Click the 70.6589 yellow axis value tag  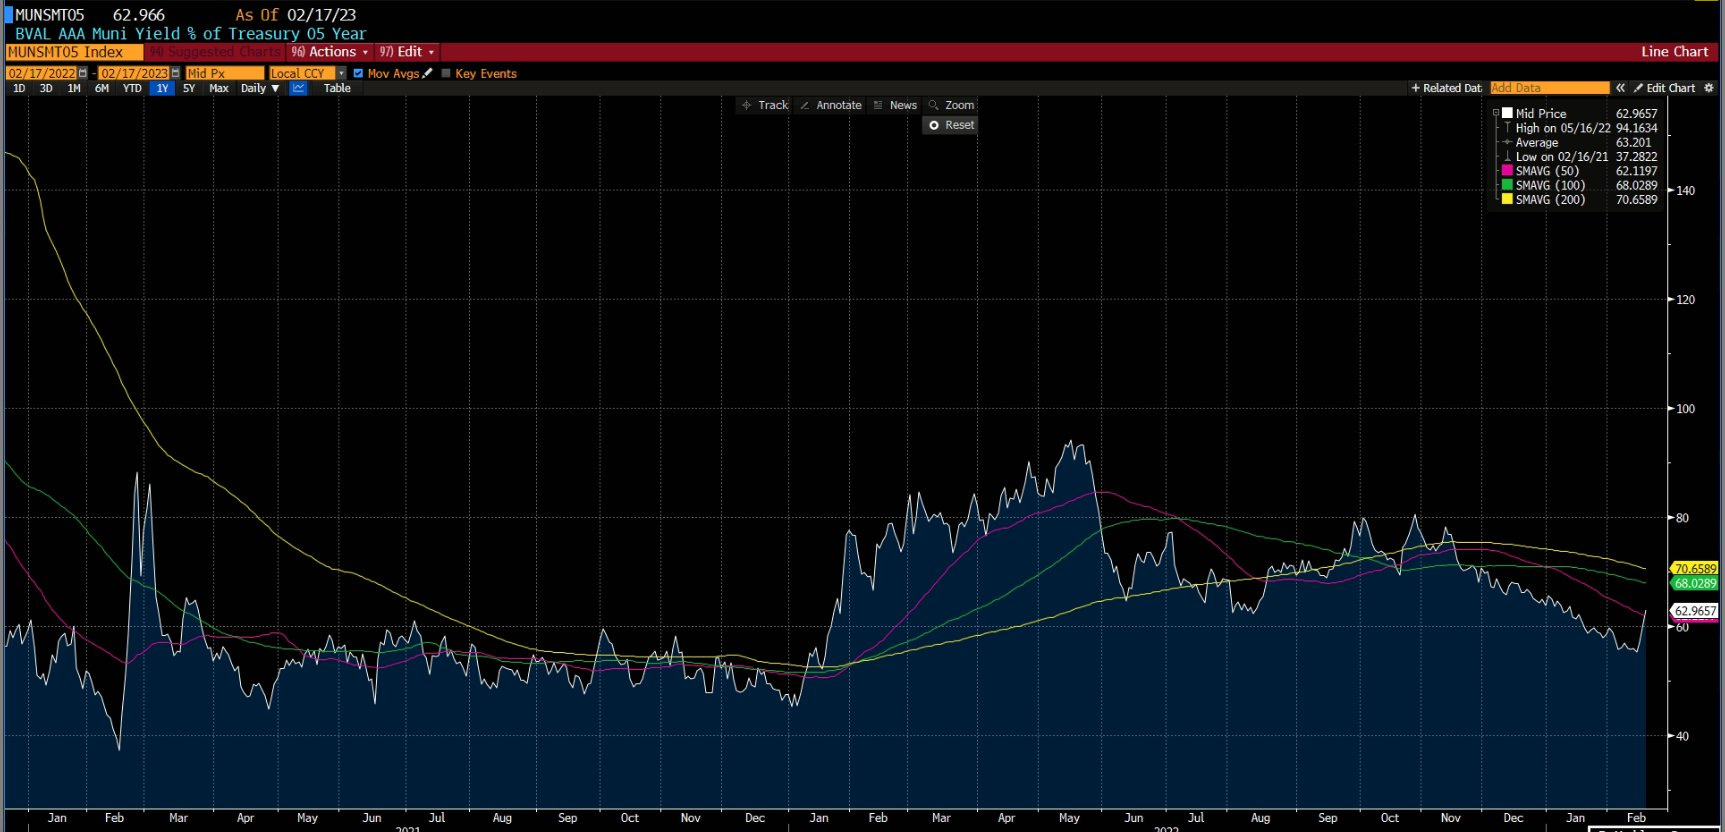(1694, 568)
